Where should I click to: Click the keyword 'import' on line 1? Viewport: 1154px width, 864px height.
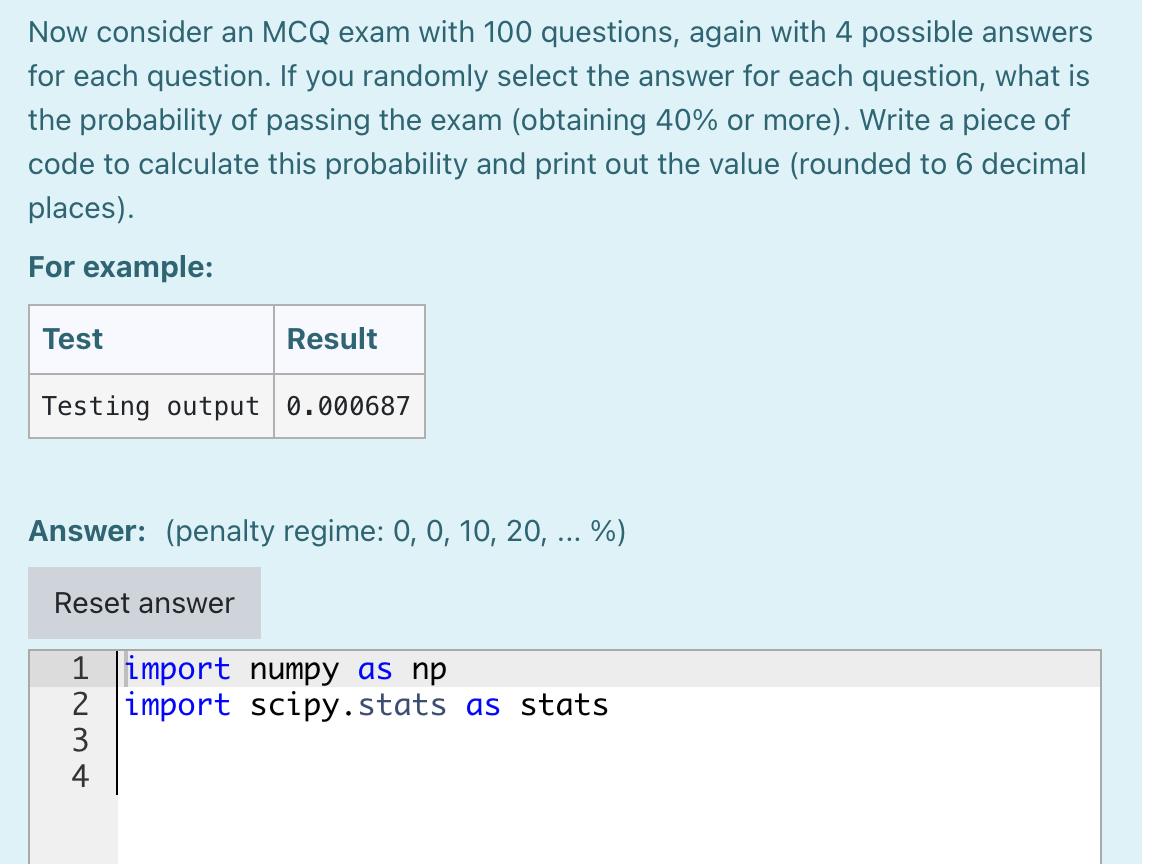point(180,668)
